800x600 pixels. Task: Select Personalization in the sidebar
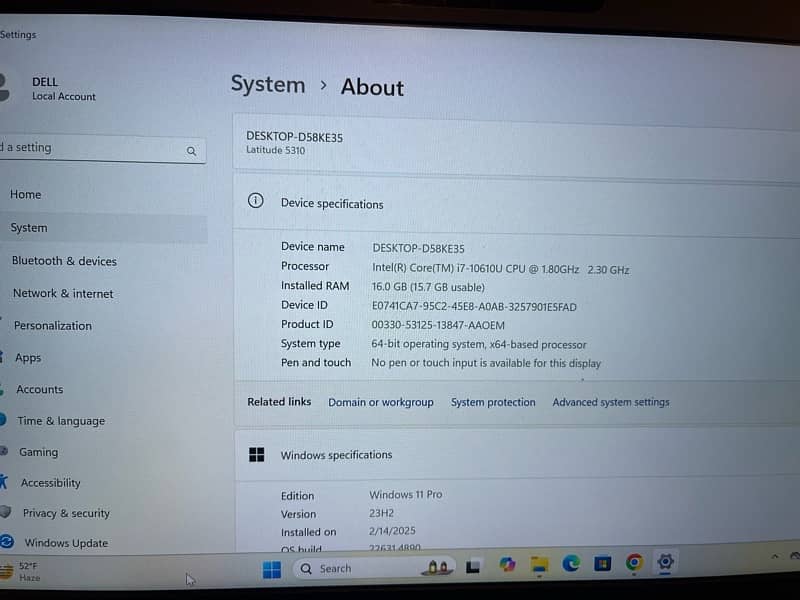pyautogui.click(x=53, y=325)
